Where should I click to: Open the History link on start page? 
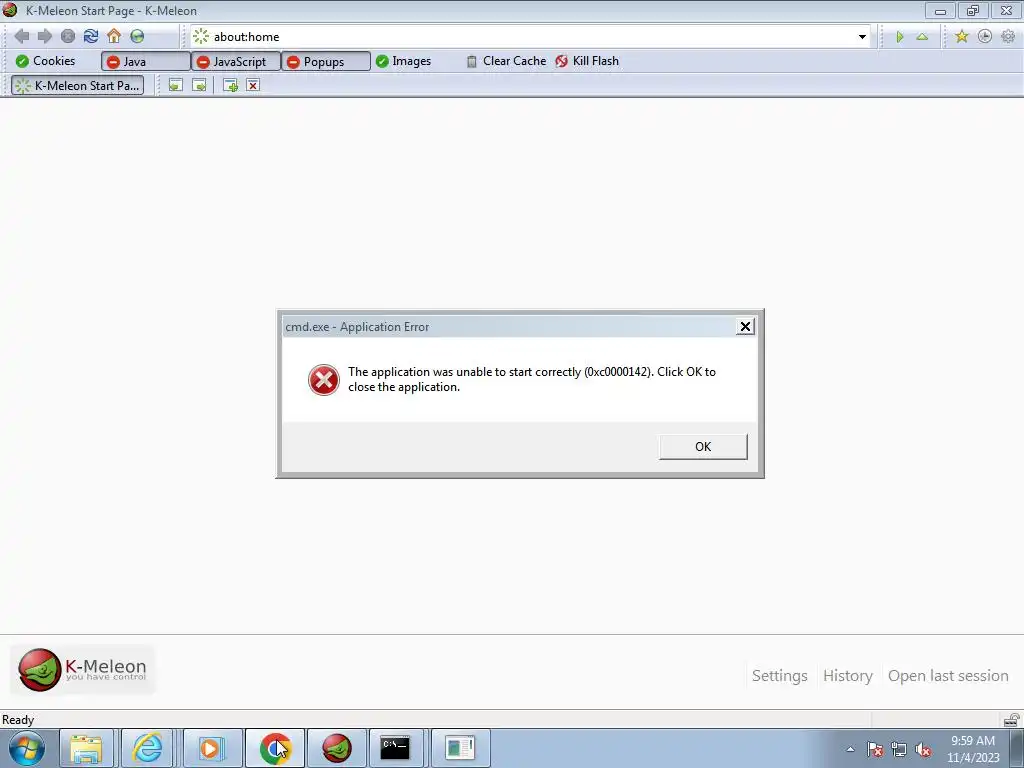(848, 675)
